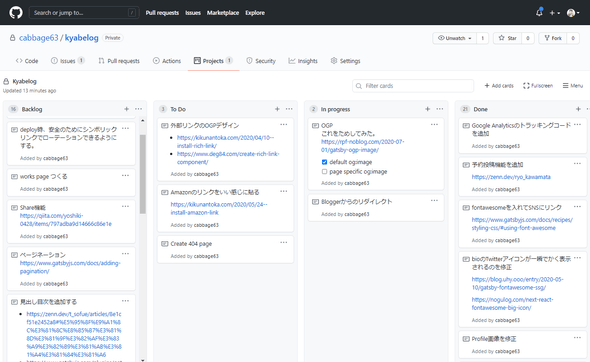Viewport: 590px width, 362px height.
Task: Open options for Bloggerからのリダイレクト card
Action: tap(434, 201)
